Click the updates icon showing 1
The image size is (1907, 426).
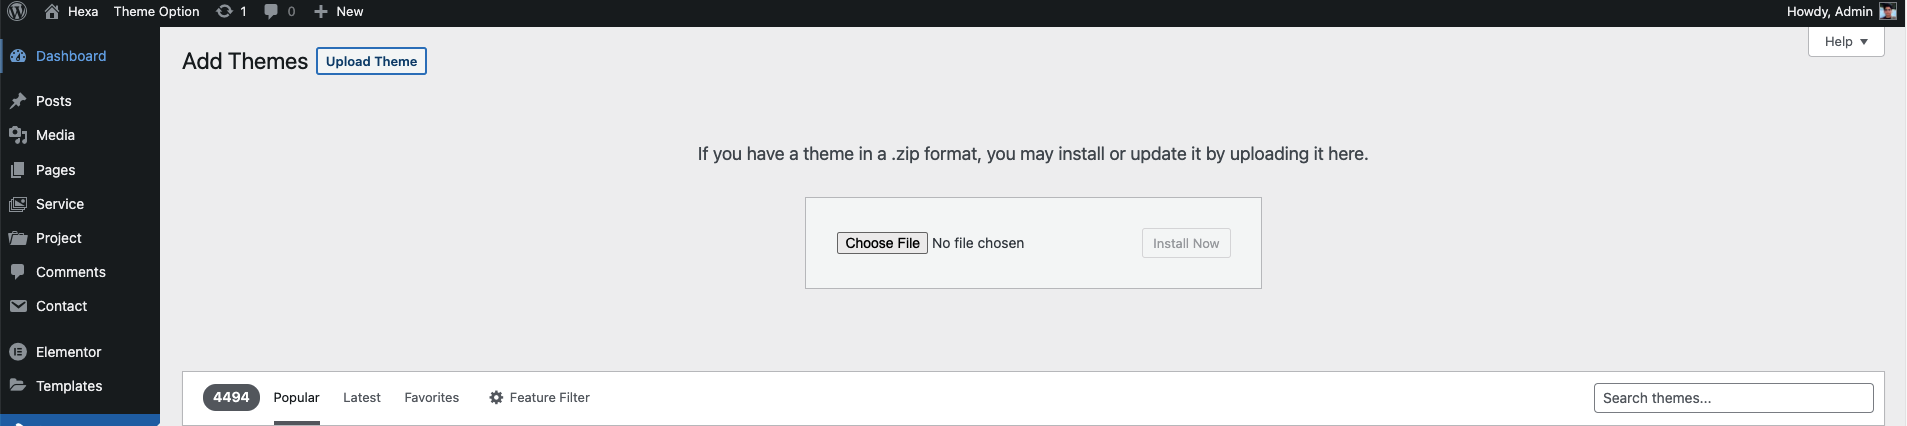225,11
